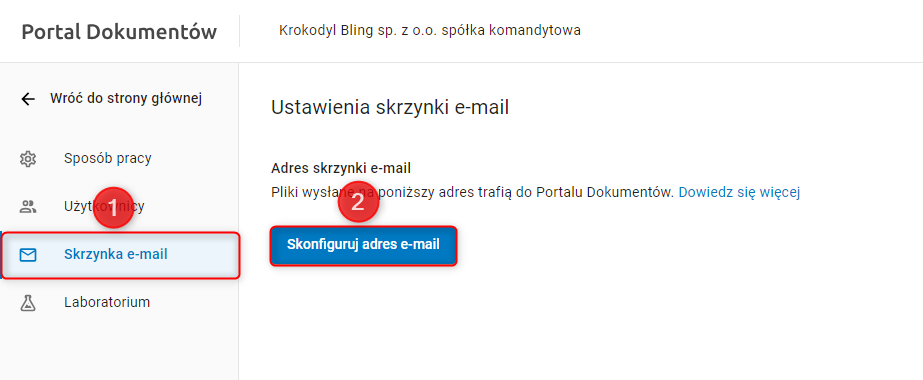Go back via Wróć do strony głównej
This screenshot has width=923, height=380.
pyautogui.click(x=126, y=99)
